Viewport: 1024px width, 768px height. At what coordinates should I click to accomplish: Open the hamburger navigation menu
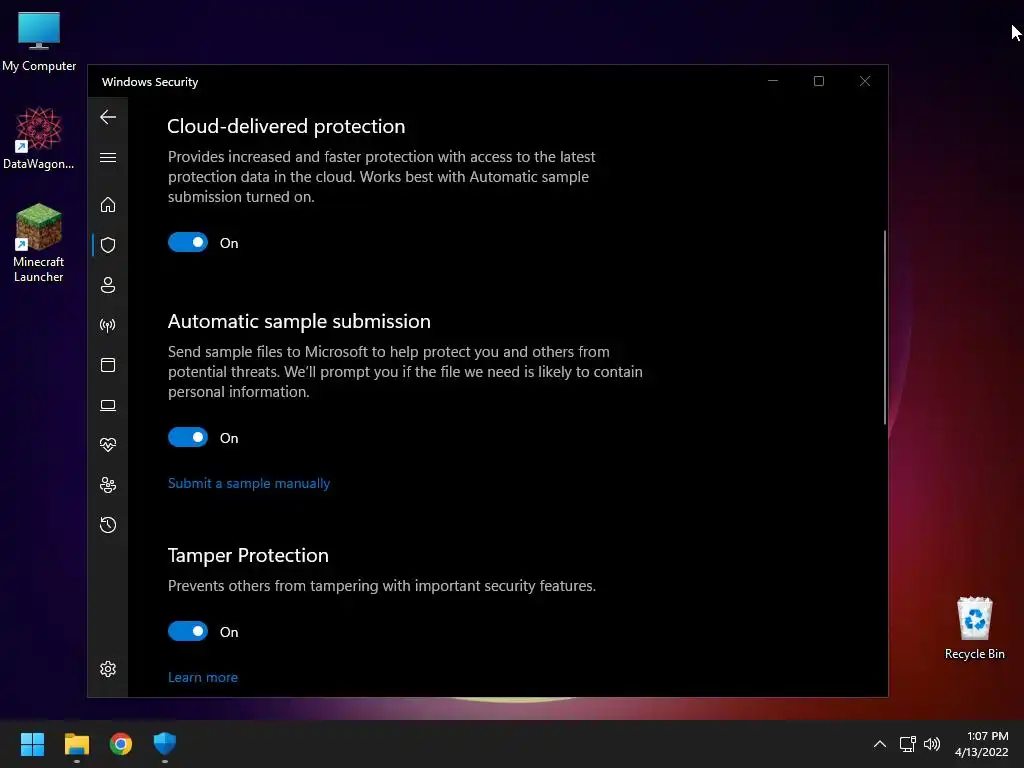108,157
